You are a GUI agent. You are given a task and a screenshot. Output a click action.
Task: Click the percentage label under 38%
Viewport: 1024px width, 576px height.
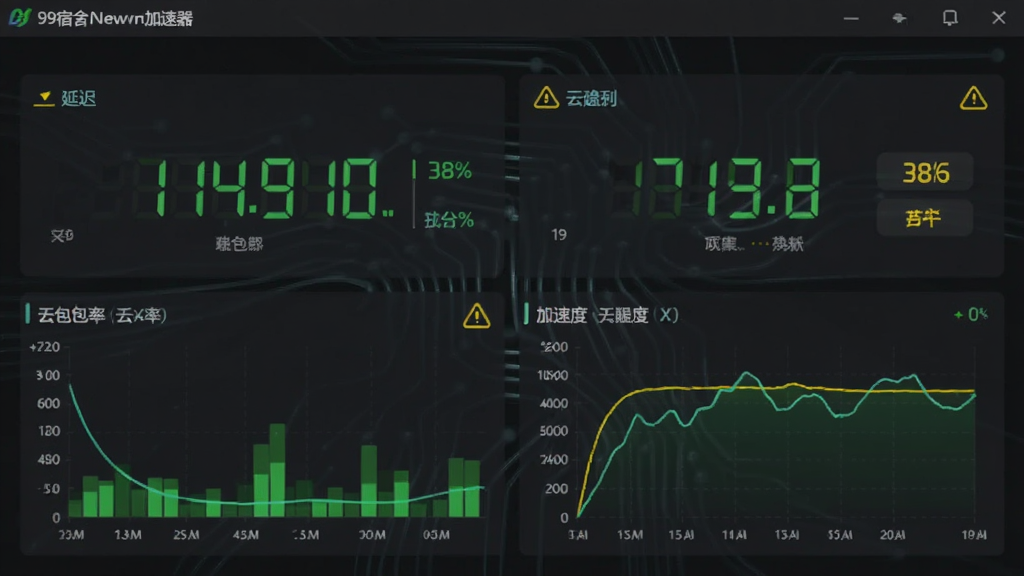pos(449,220)
